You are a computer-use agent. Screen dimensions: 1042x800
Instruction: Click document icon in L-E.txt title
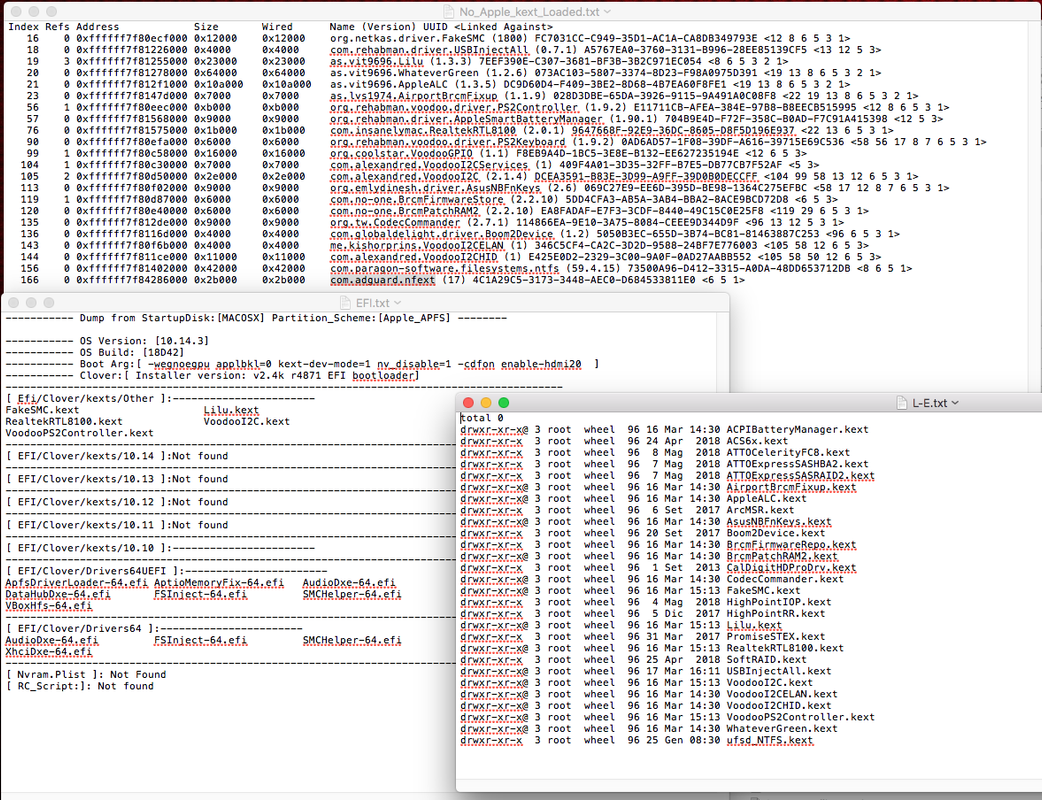point(902,403)
